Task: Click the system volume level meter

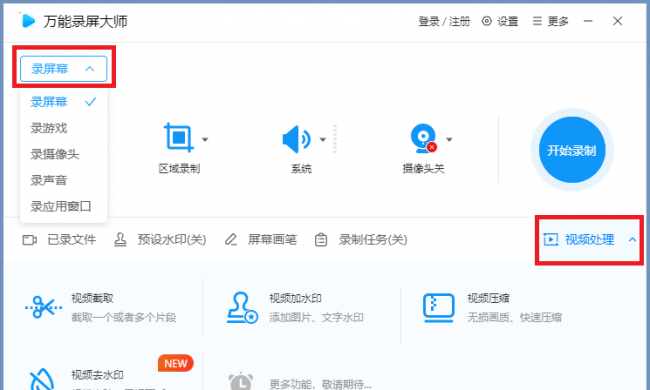Action: (335, 138)
